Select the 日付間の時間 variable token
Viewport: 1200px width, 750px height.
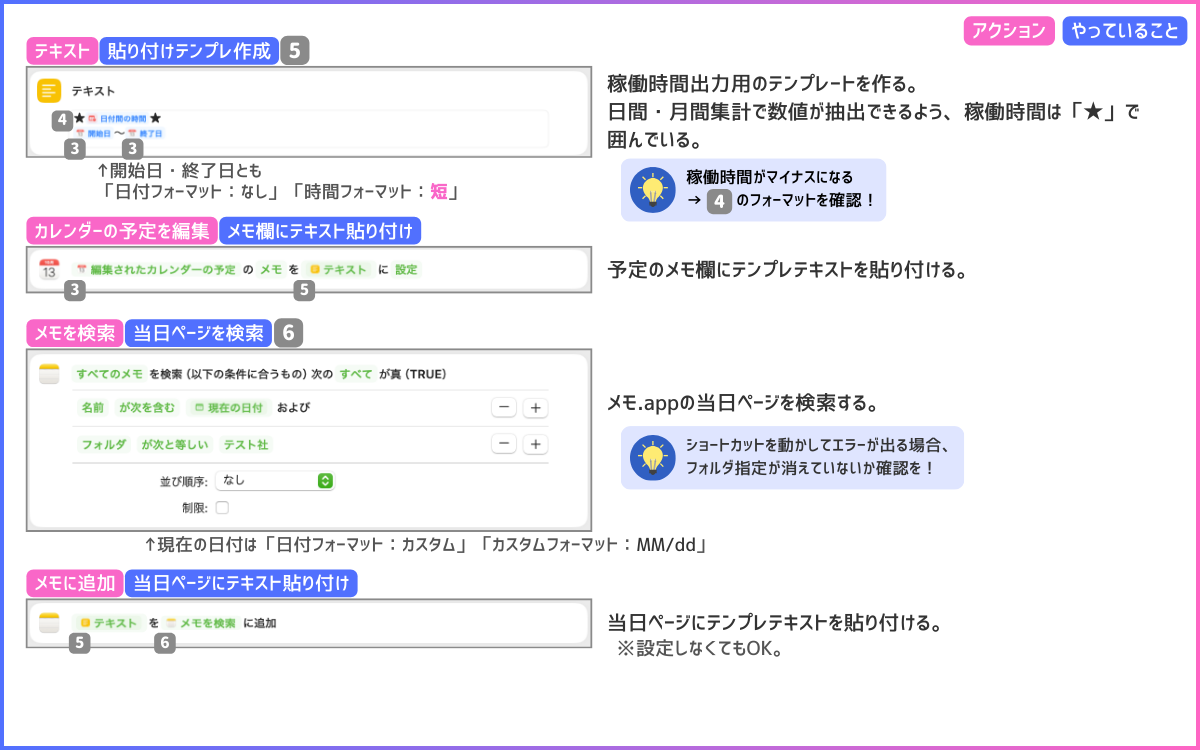pyautogui.click(x=116, y=118)
